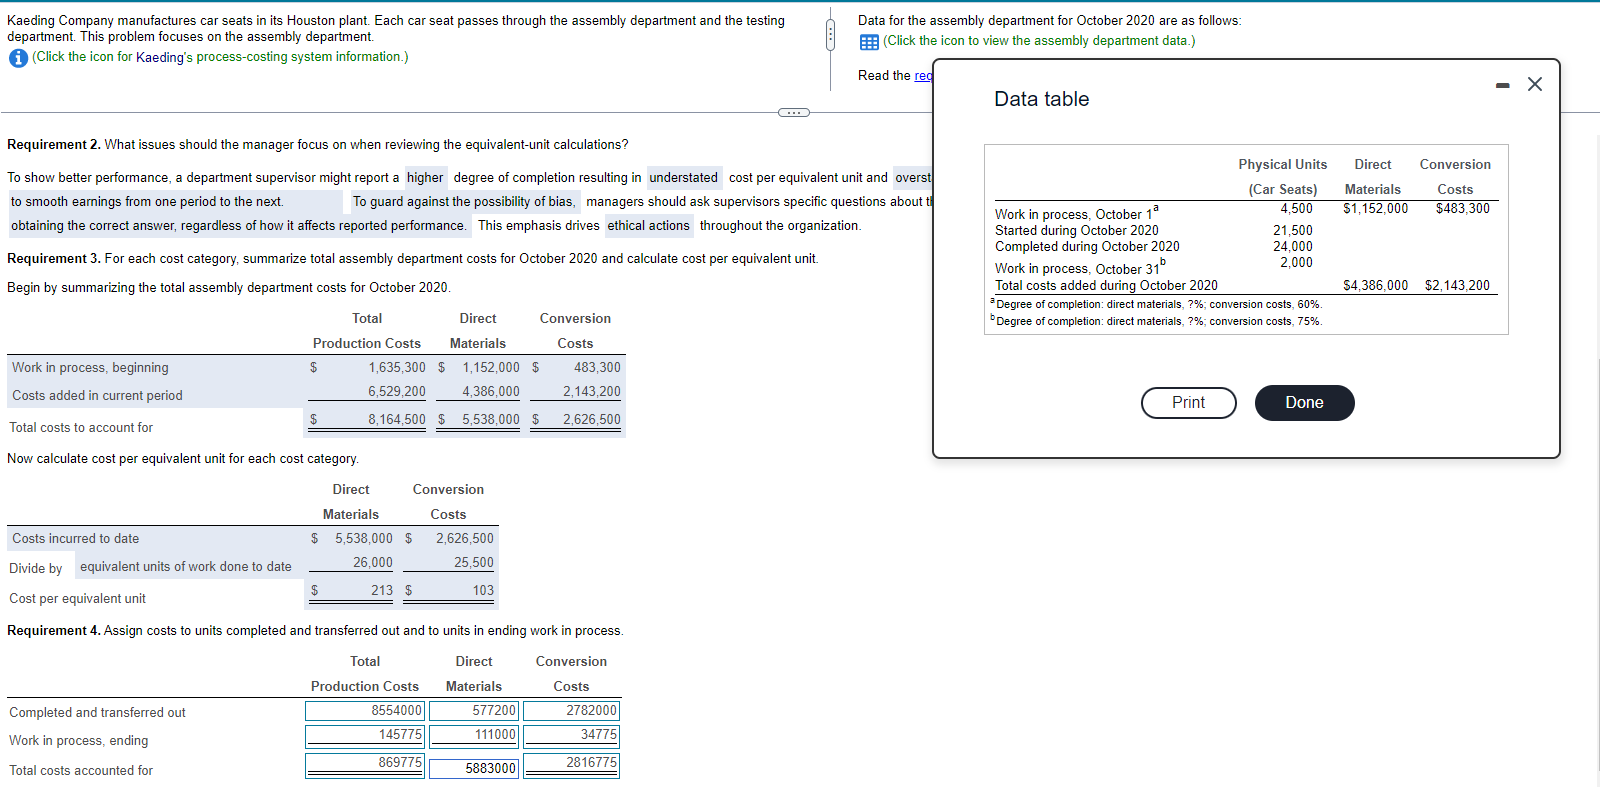
Task: Close the Data table dialog
Action: 1535,84
